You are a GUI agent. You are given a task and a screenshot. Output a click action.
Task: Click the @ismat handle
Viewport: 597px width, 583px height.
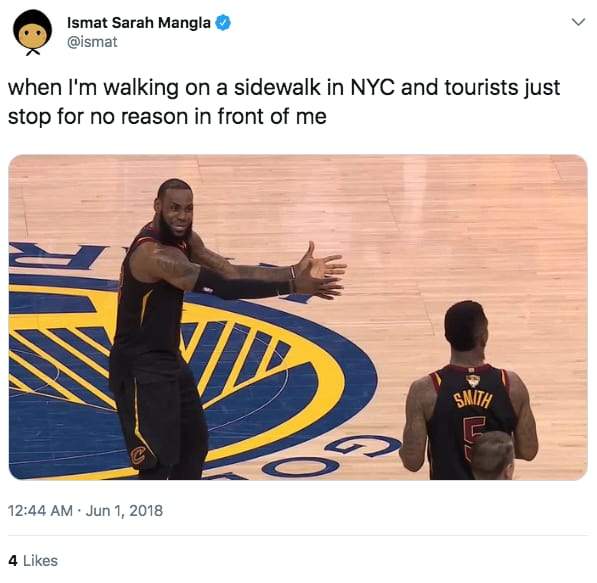92,42
